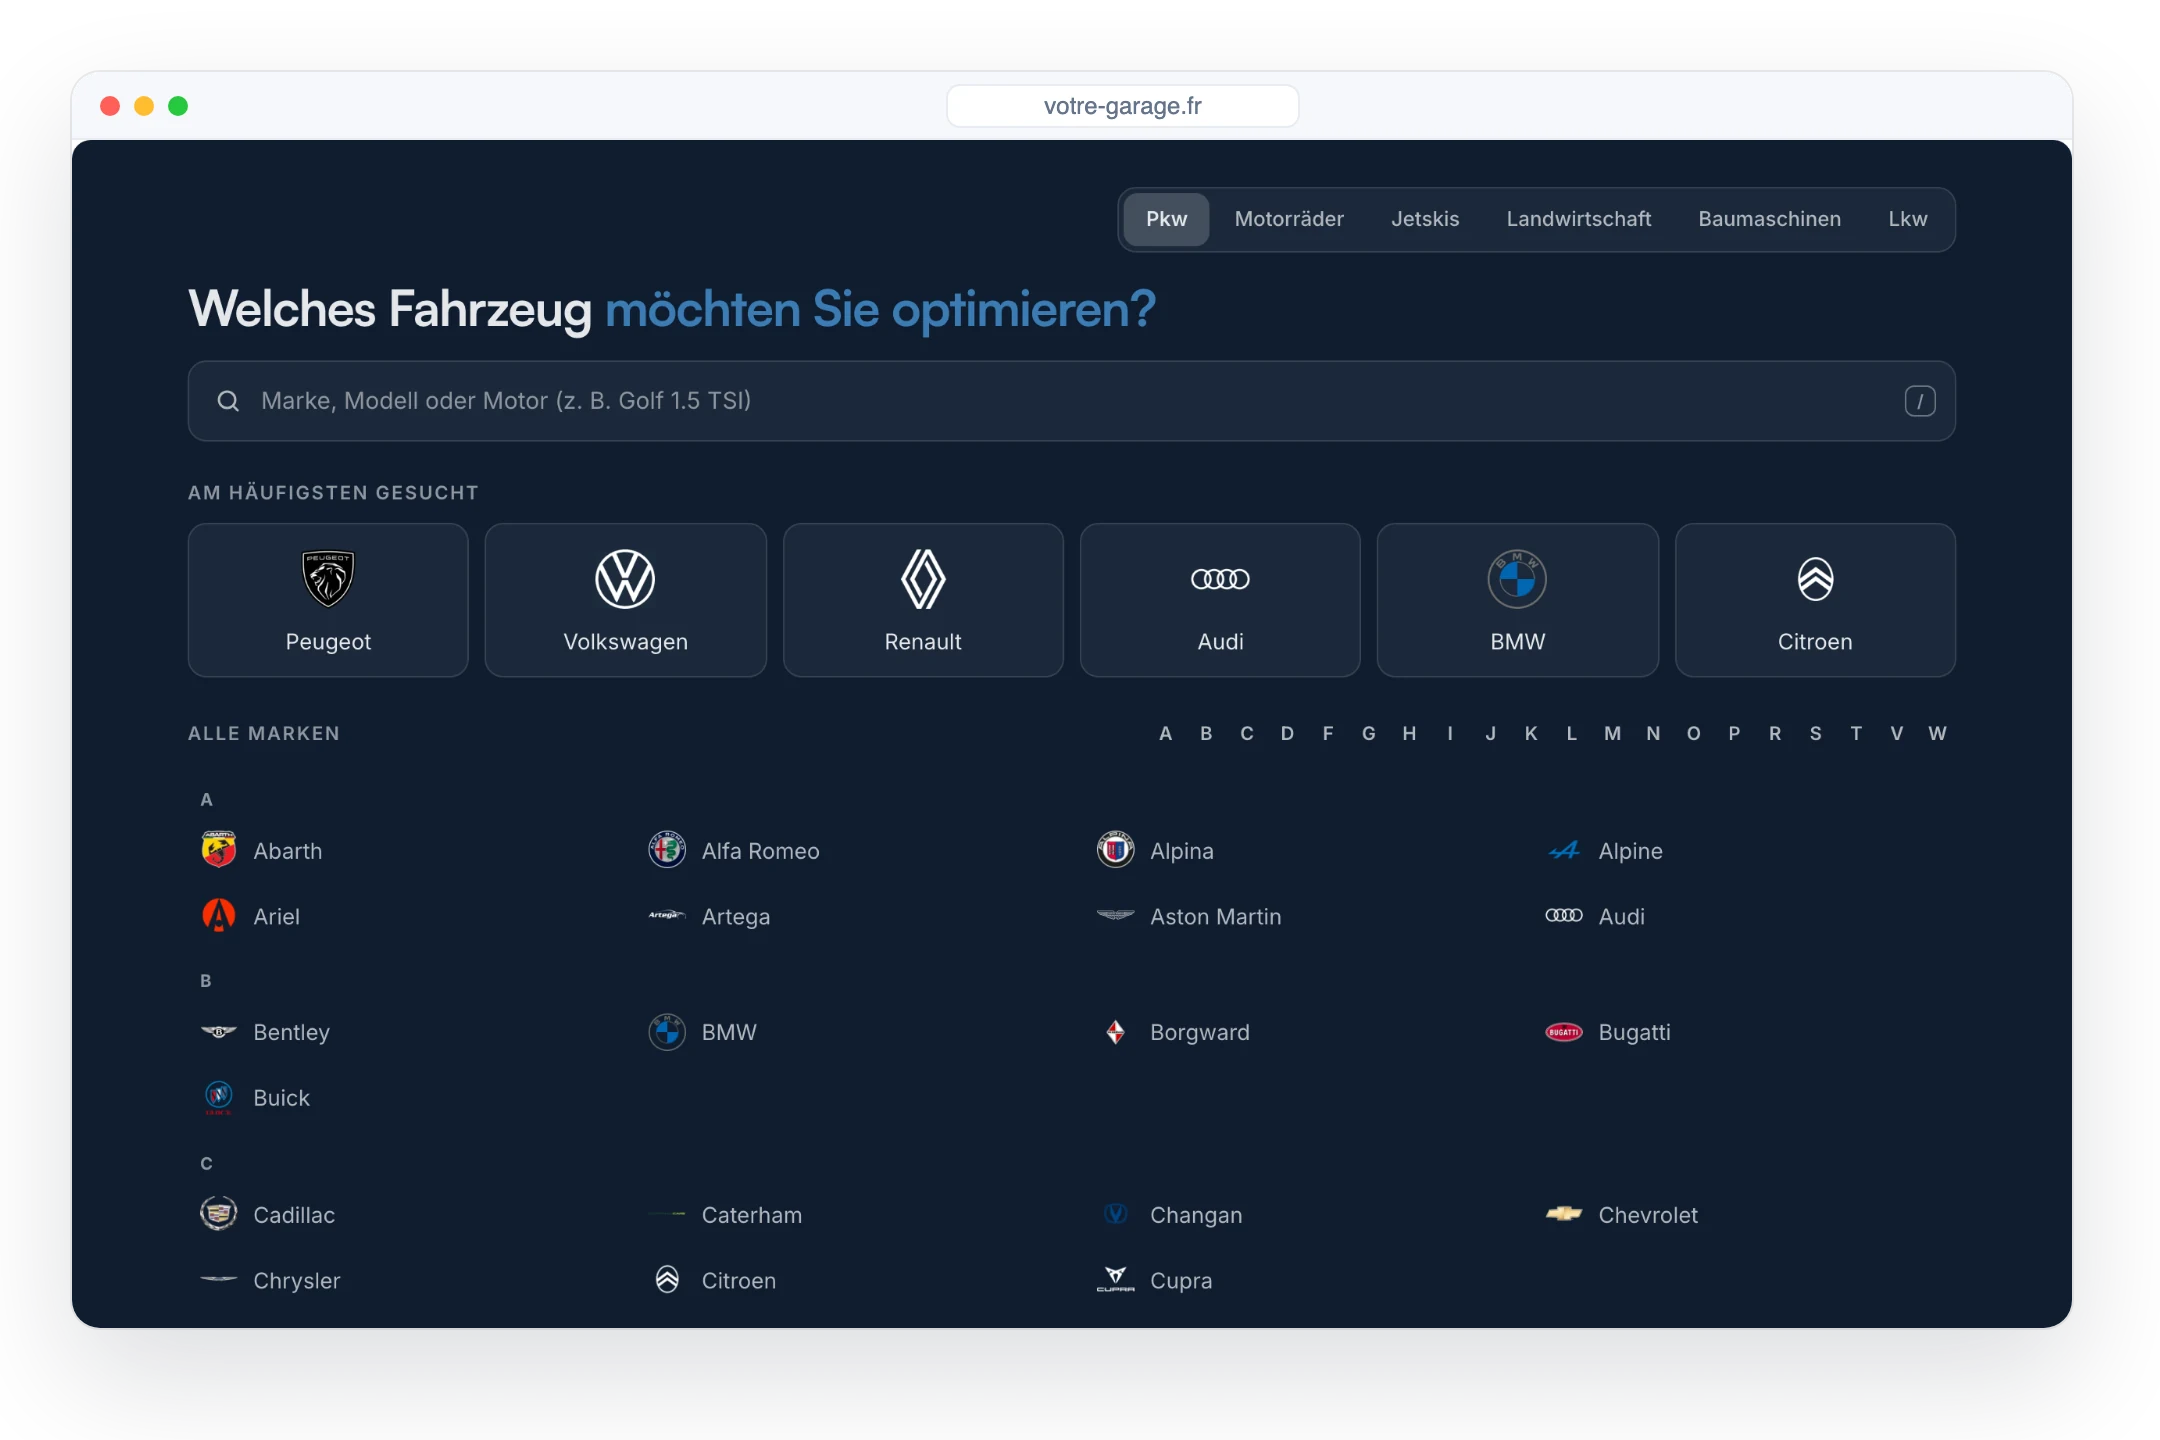Click the votre-garage.fr address bar
Viewport: 2160px width, 1440px height.
coord(1122,106)
